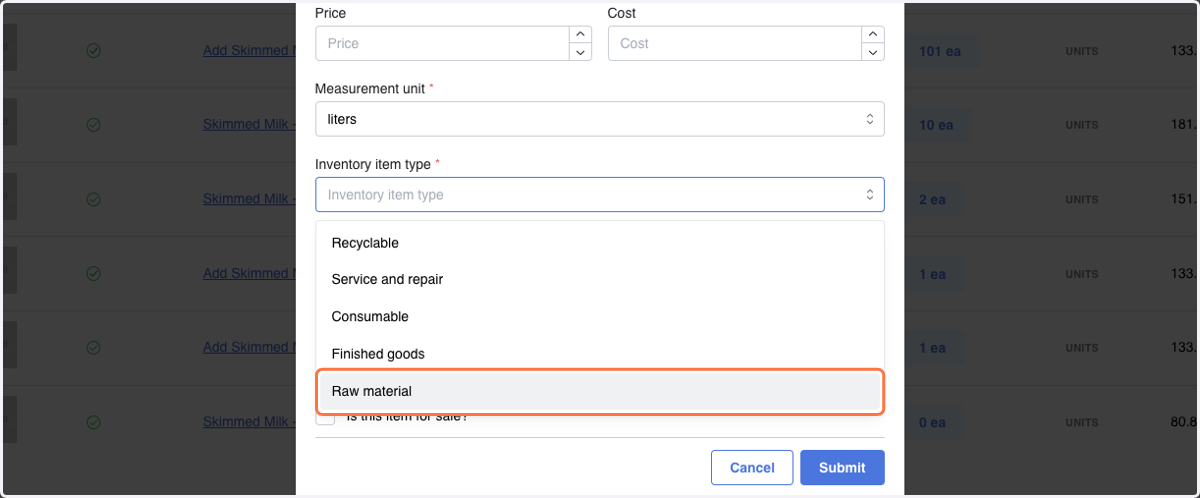Click the 0 ea quantity badge
Viewport: 1200px width, 498px height.
tap(932, 422)
